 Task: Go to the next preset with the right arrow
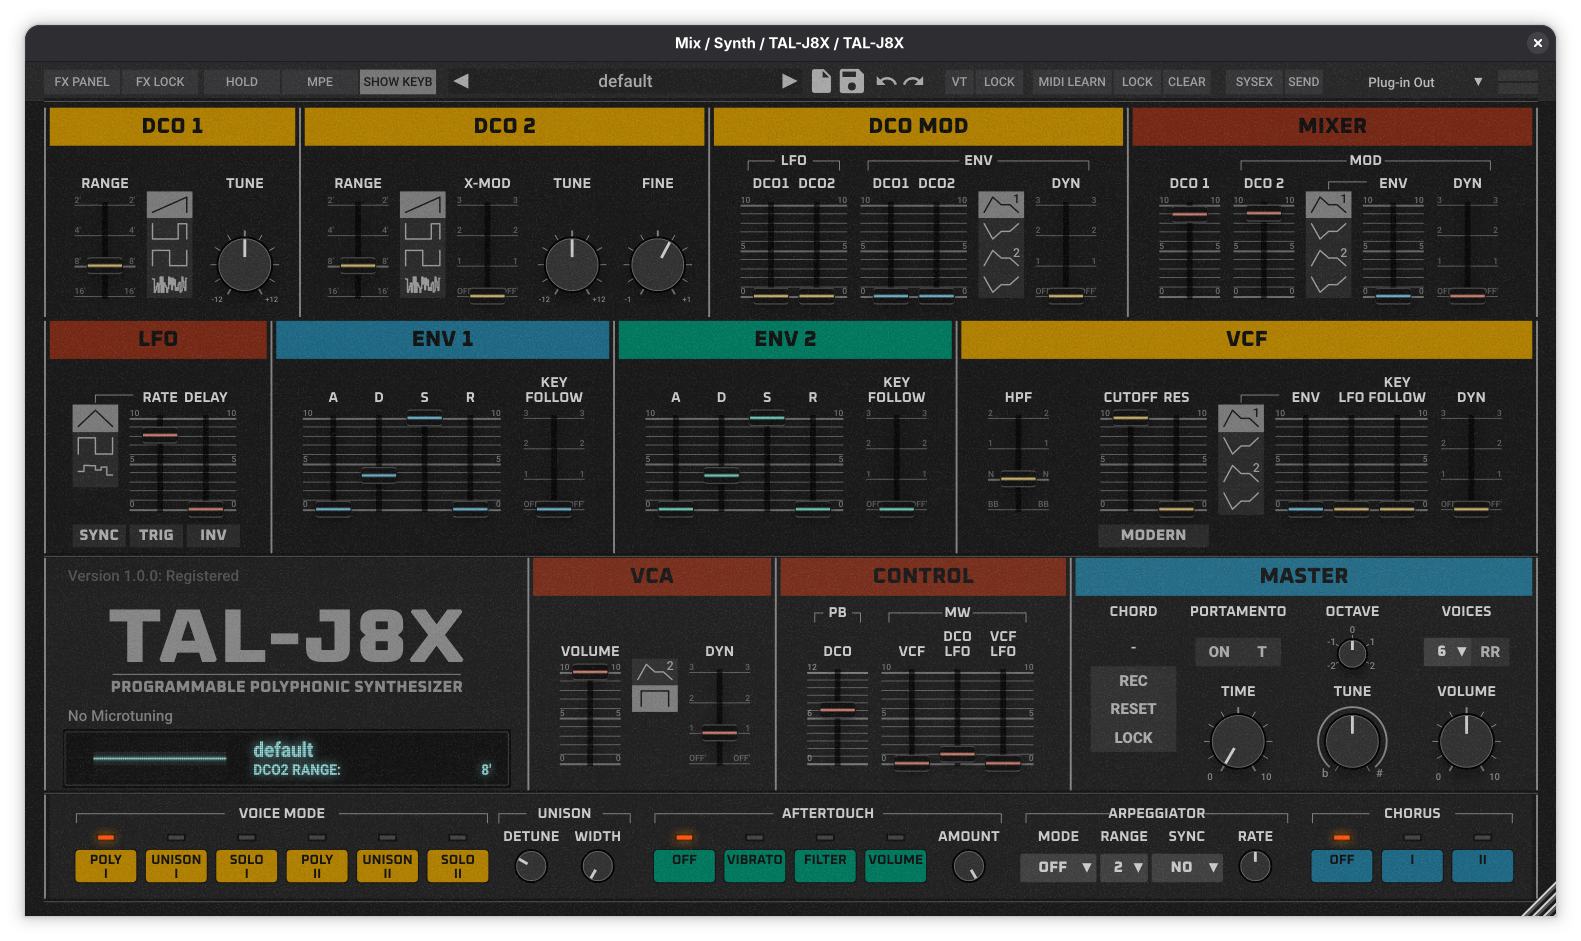(x=789, y=82)
